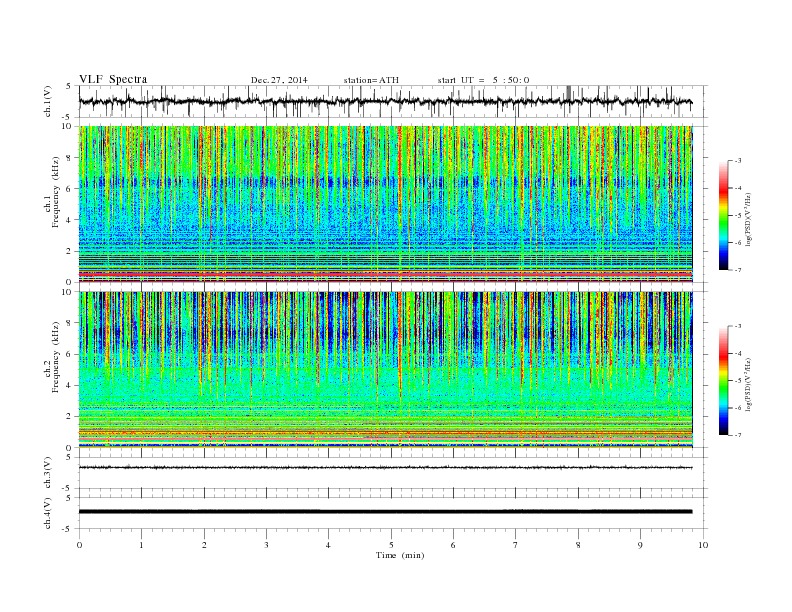Click ch.1 frequency axis "4" kHz tick label

coord(69,220)
